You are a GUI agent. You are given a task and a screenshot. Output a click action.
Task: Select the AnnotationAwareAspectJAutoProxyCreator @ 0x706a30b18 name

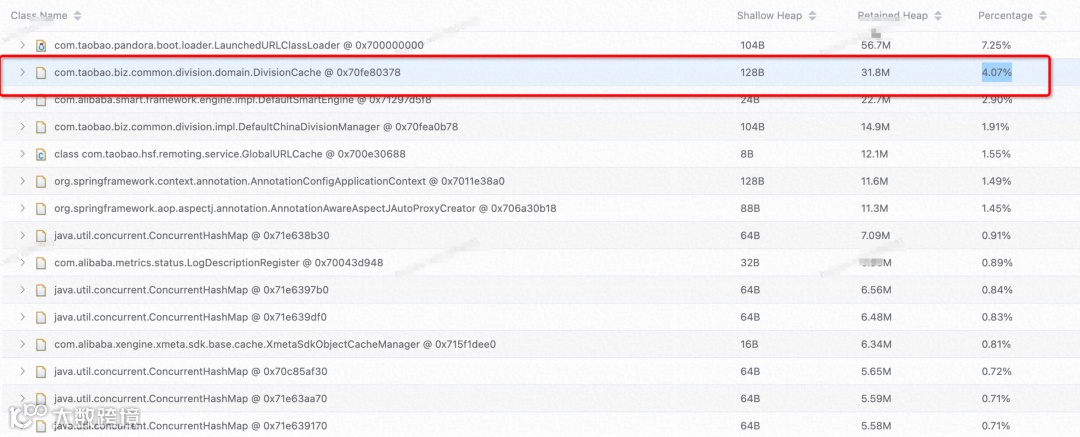(x=305, y=208)
